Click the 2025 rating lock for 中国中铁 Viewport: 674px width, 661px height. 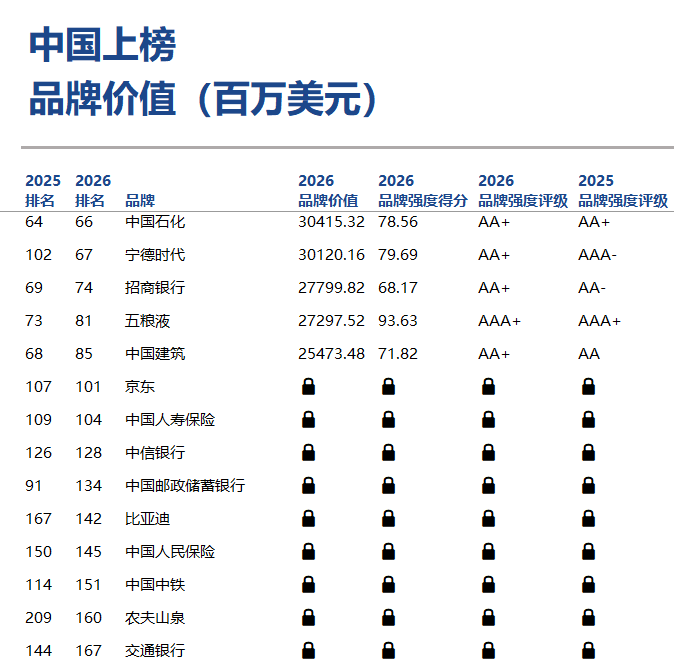588,584
